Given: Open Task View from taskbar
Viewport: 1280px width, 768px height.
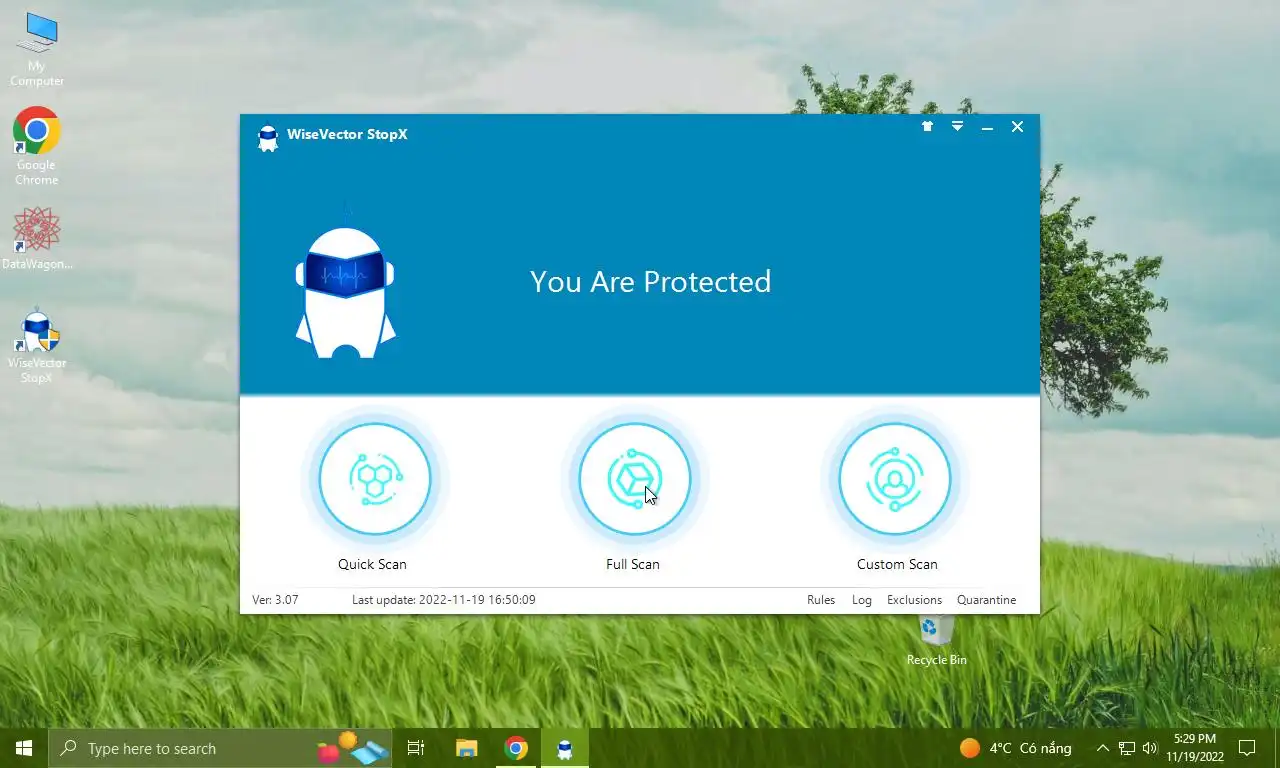Looking at the screenshot, I should click(x=416, y=748).
